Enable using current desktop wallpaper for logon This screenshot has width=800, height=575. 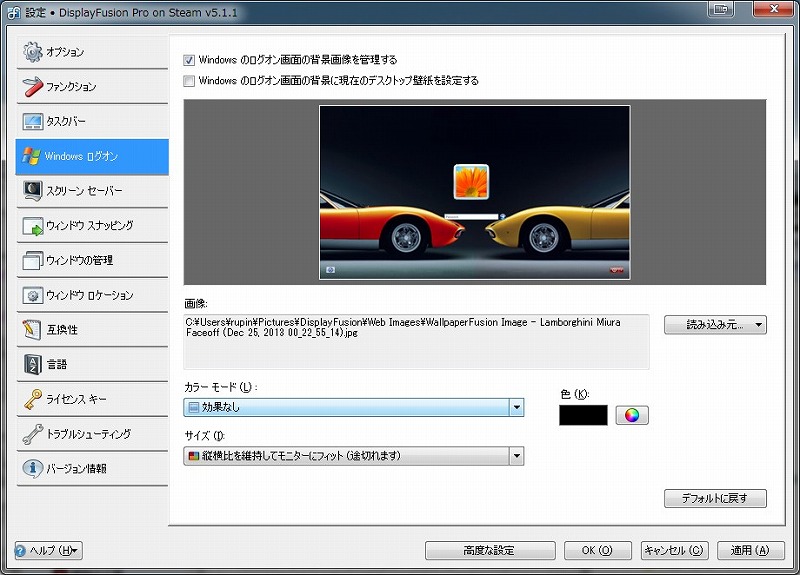point(189,81)
